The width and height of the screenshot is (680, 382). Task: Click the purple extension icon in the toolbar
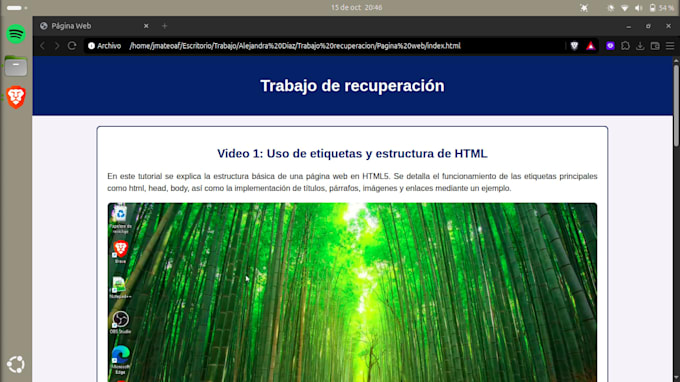click(x=610, y=46)
